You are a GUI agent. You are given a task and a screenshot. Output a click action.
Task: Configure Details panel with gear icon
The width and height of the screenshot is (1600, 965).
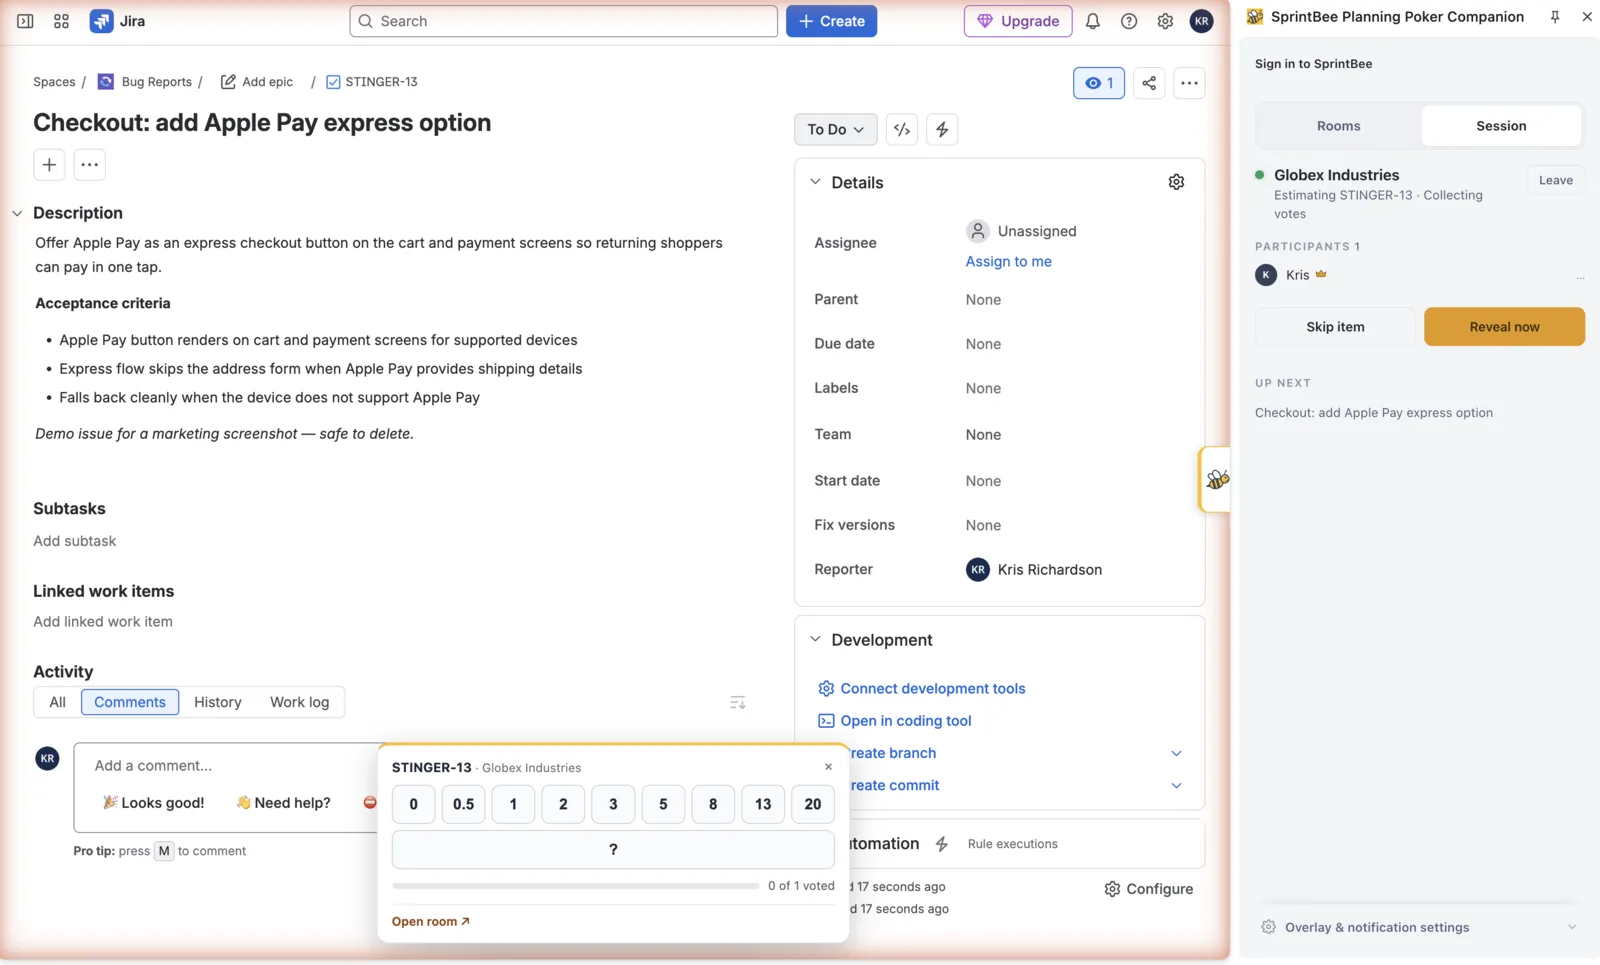[1176, 182]
